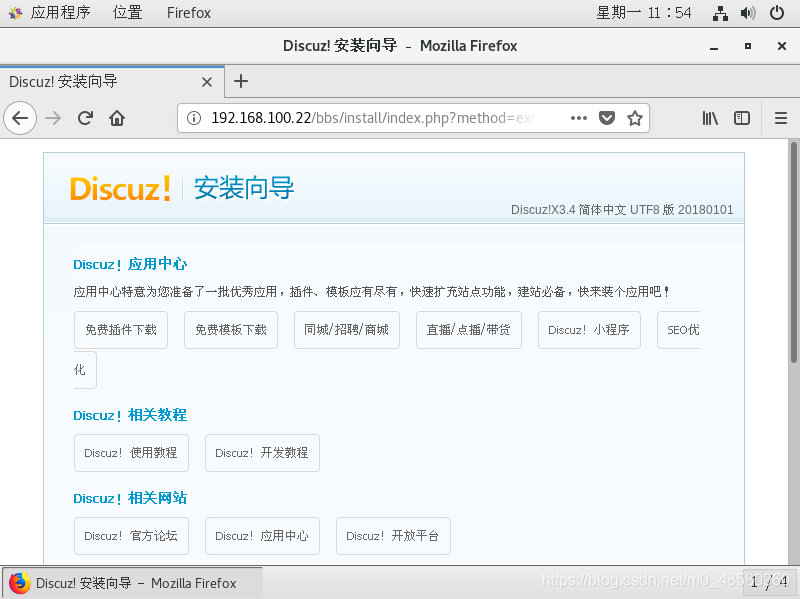This screenshot has width=800, height=599.
Task: Go back with the Firefox back arrow
Action: (20, 118)
